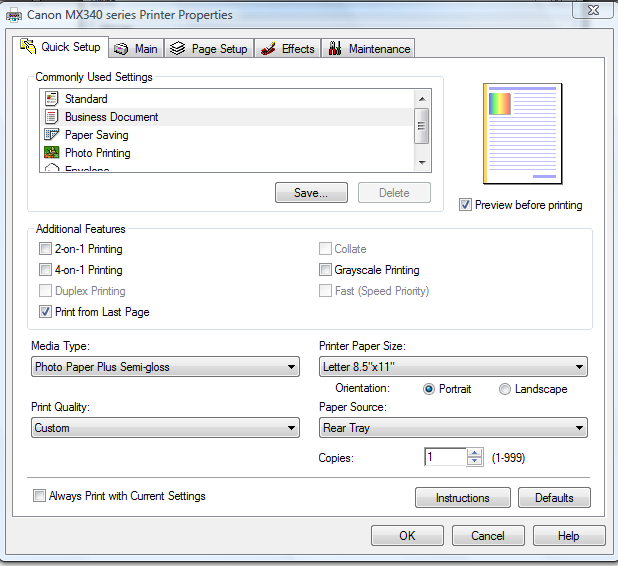Click the Help button
618x566 pixels.
(x=569, y=535)
